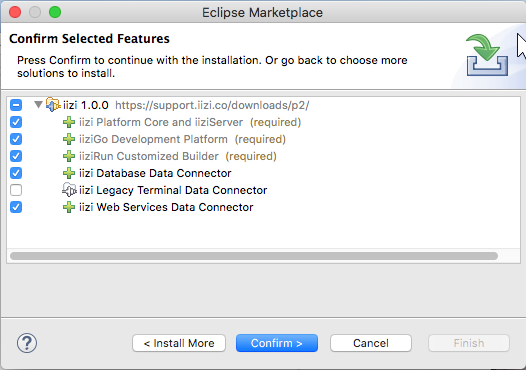Close the Eclipse Marketplace window

(x=15, y=12)
